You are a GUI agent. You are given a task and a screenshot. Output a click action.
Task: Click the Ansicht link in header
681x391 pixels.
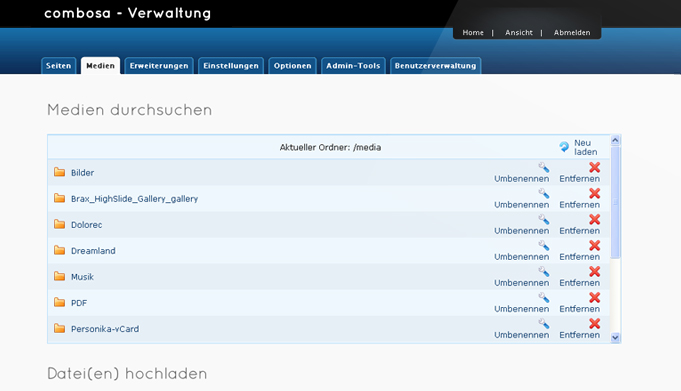(519, 33)
